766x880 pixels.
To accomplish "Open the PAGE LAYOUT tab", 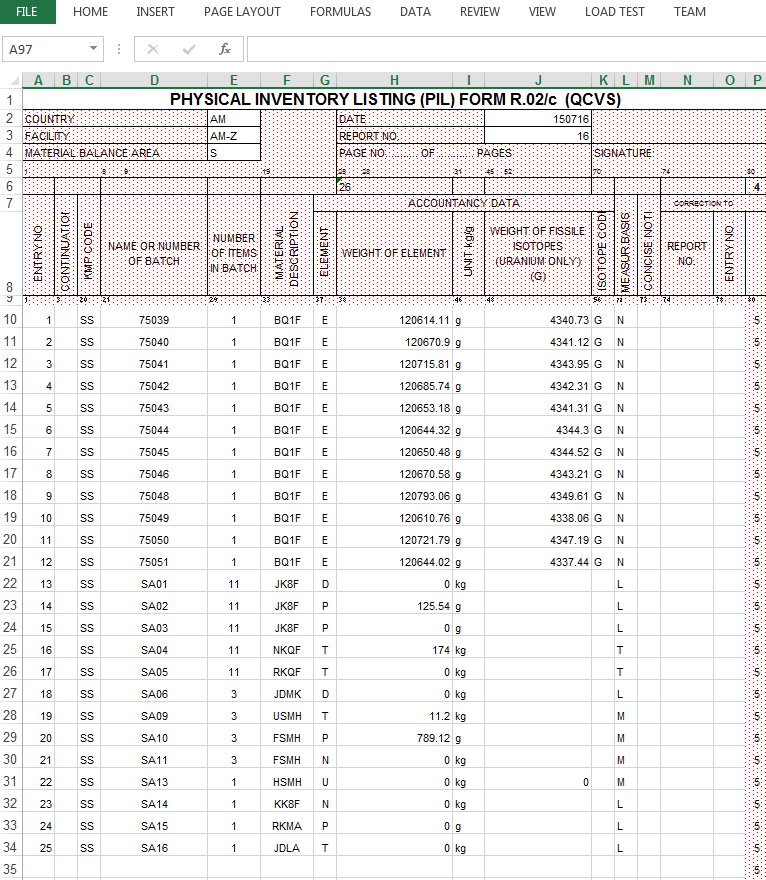I will tap(242, 12).
